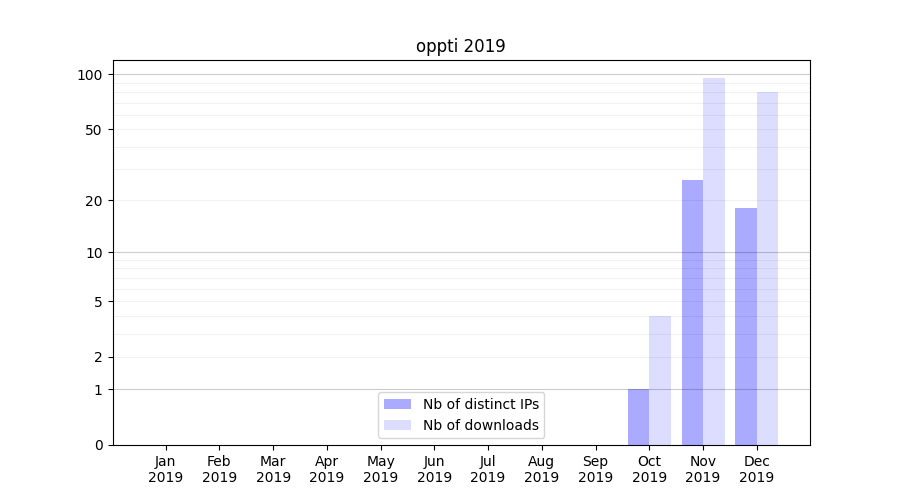Viewport: 900px width, 500px height.
Task: Select the 'Nb of distinct IPs' legend label
Action: pyautogui.click(x=481, y=404)
